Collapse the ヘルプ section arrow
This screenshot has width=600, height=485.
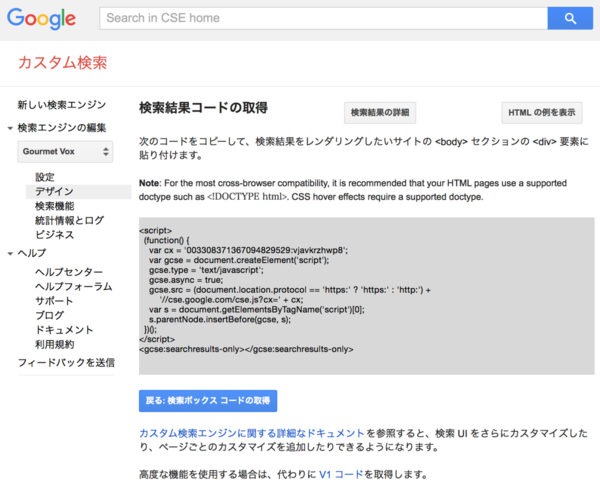(x=10, y=253)
